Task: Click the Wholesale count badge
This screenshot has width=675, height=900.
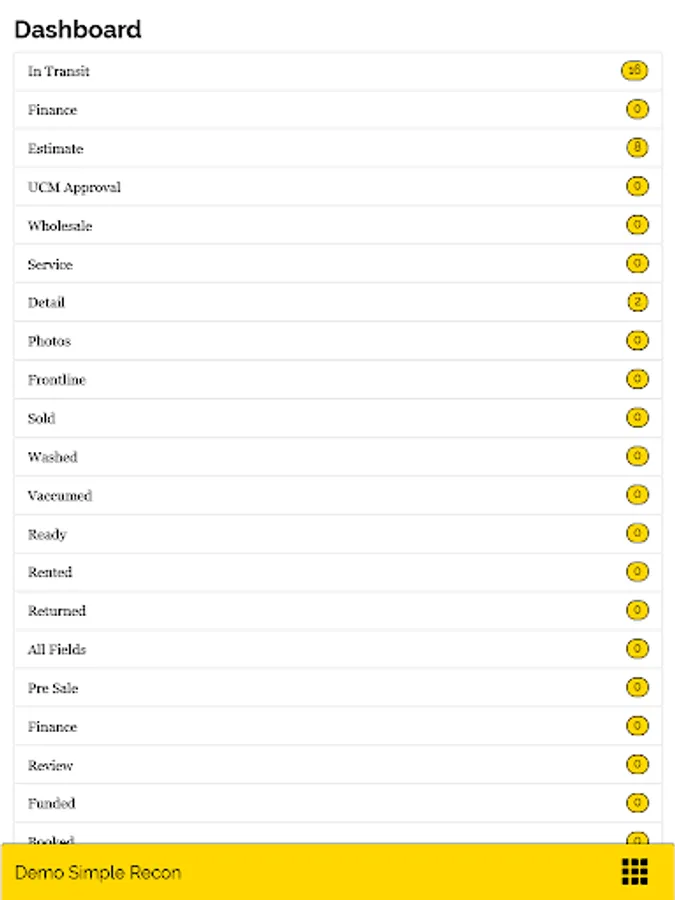Action: tap(637, 225)
